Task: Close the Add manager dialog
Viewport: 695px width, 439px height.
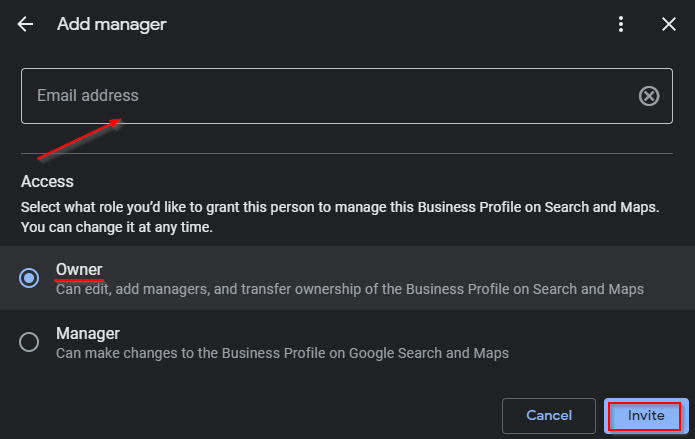Action: (x=669, y=24)
